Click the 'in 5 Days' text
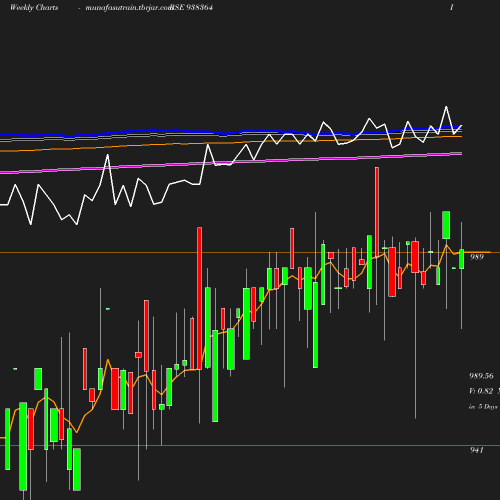This screenshot has width=500, height=500. pos(483,407)
